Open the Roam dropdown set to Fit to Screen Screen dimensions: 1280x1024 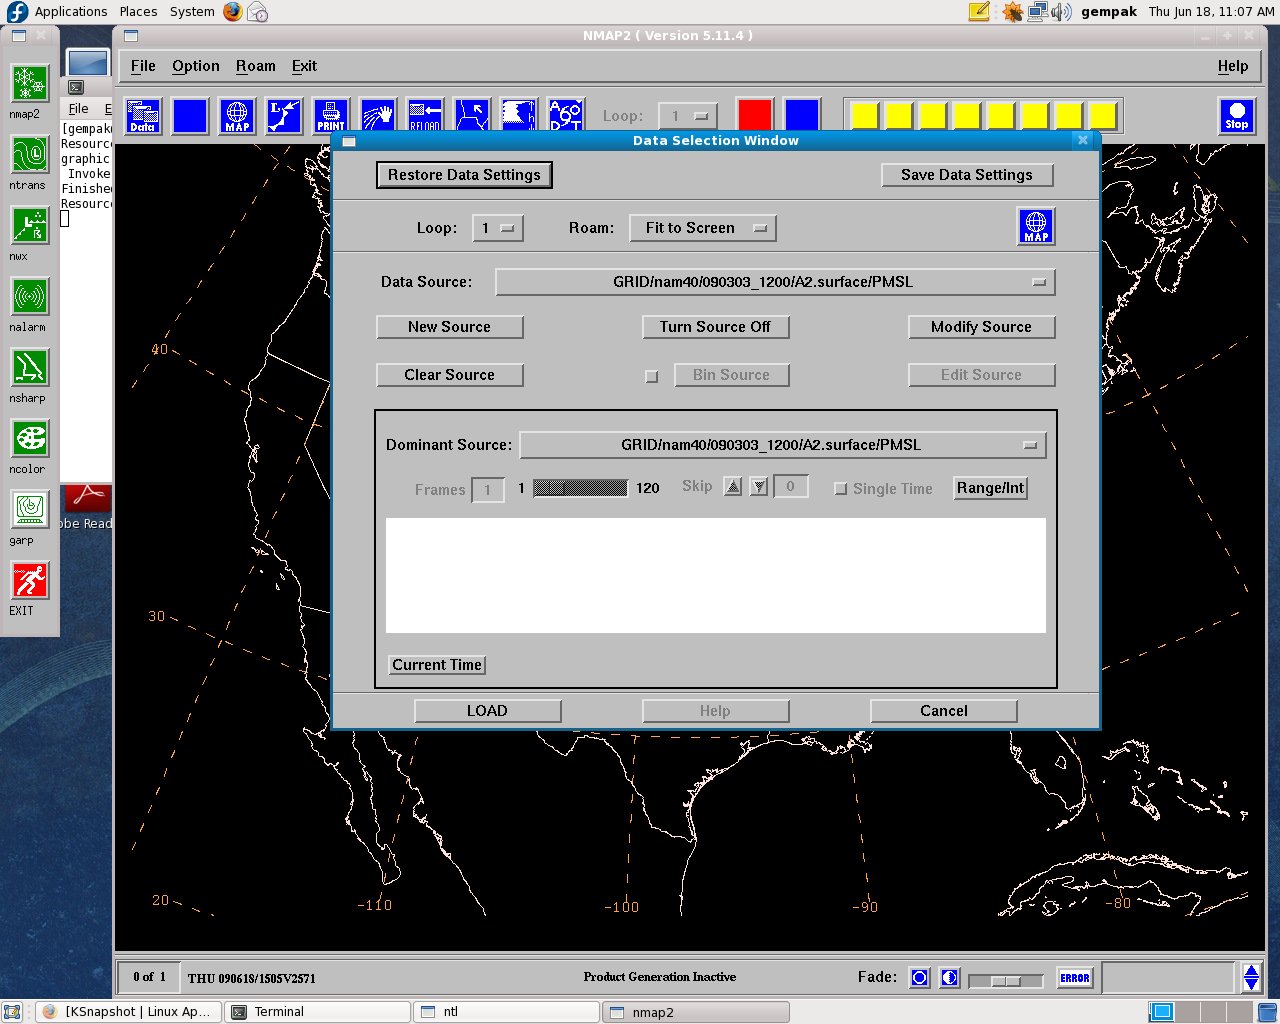tap(702, 228)
